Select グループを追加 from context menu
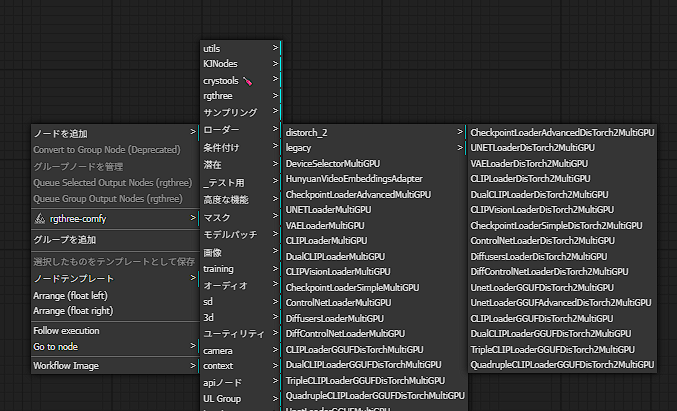 pyautogui.click(x=65, y=240)
